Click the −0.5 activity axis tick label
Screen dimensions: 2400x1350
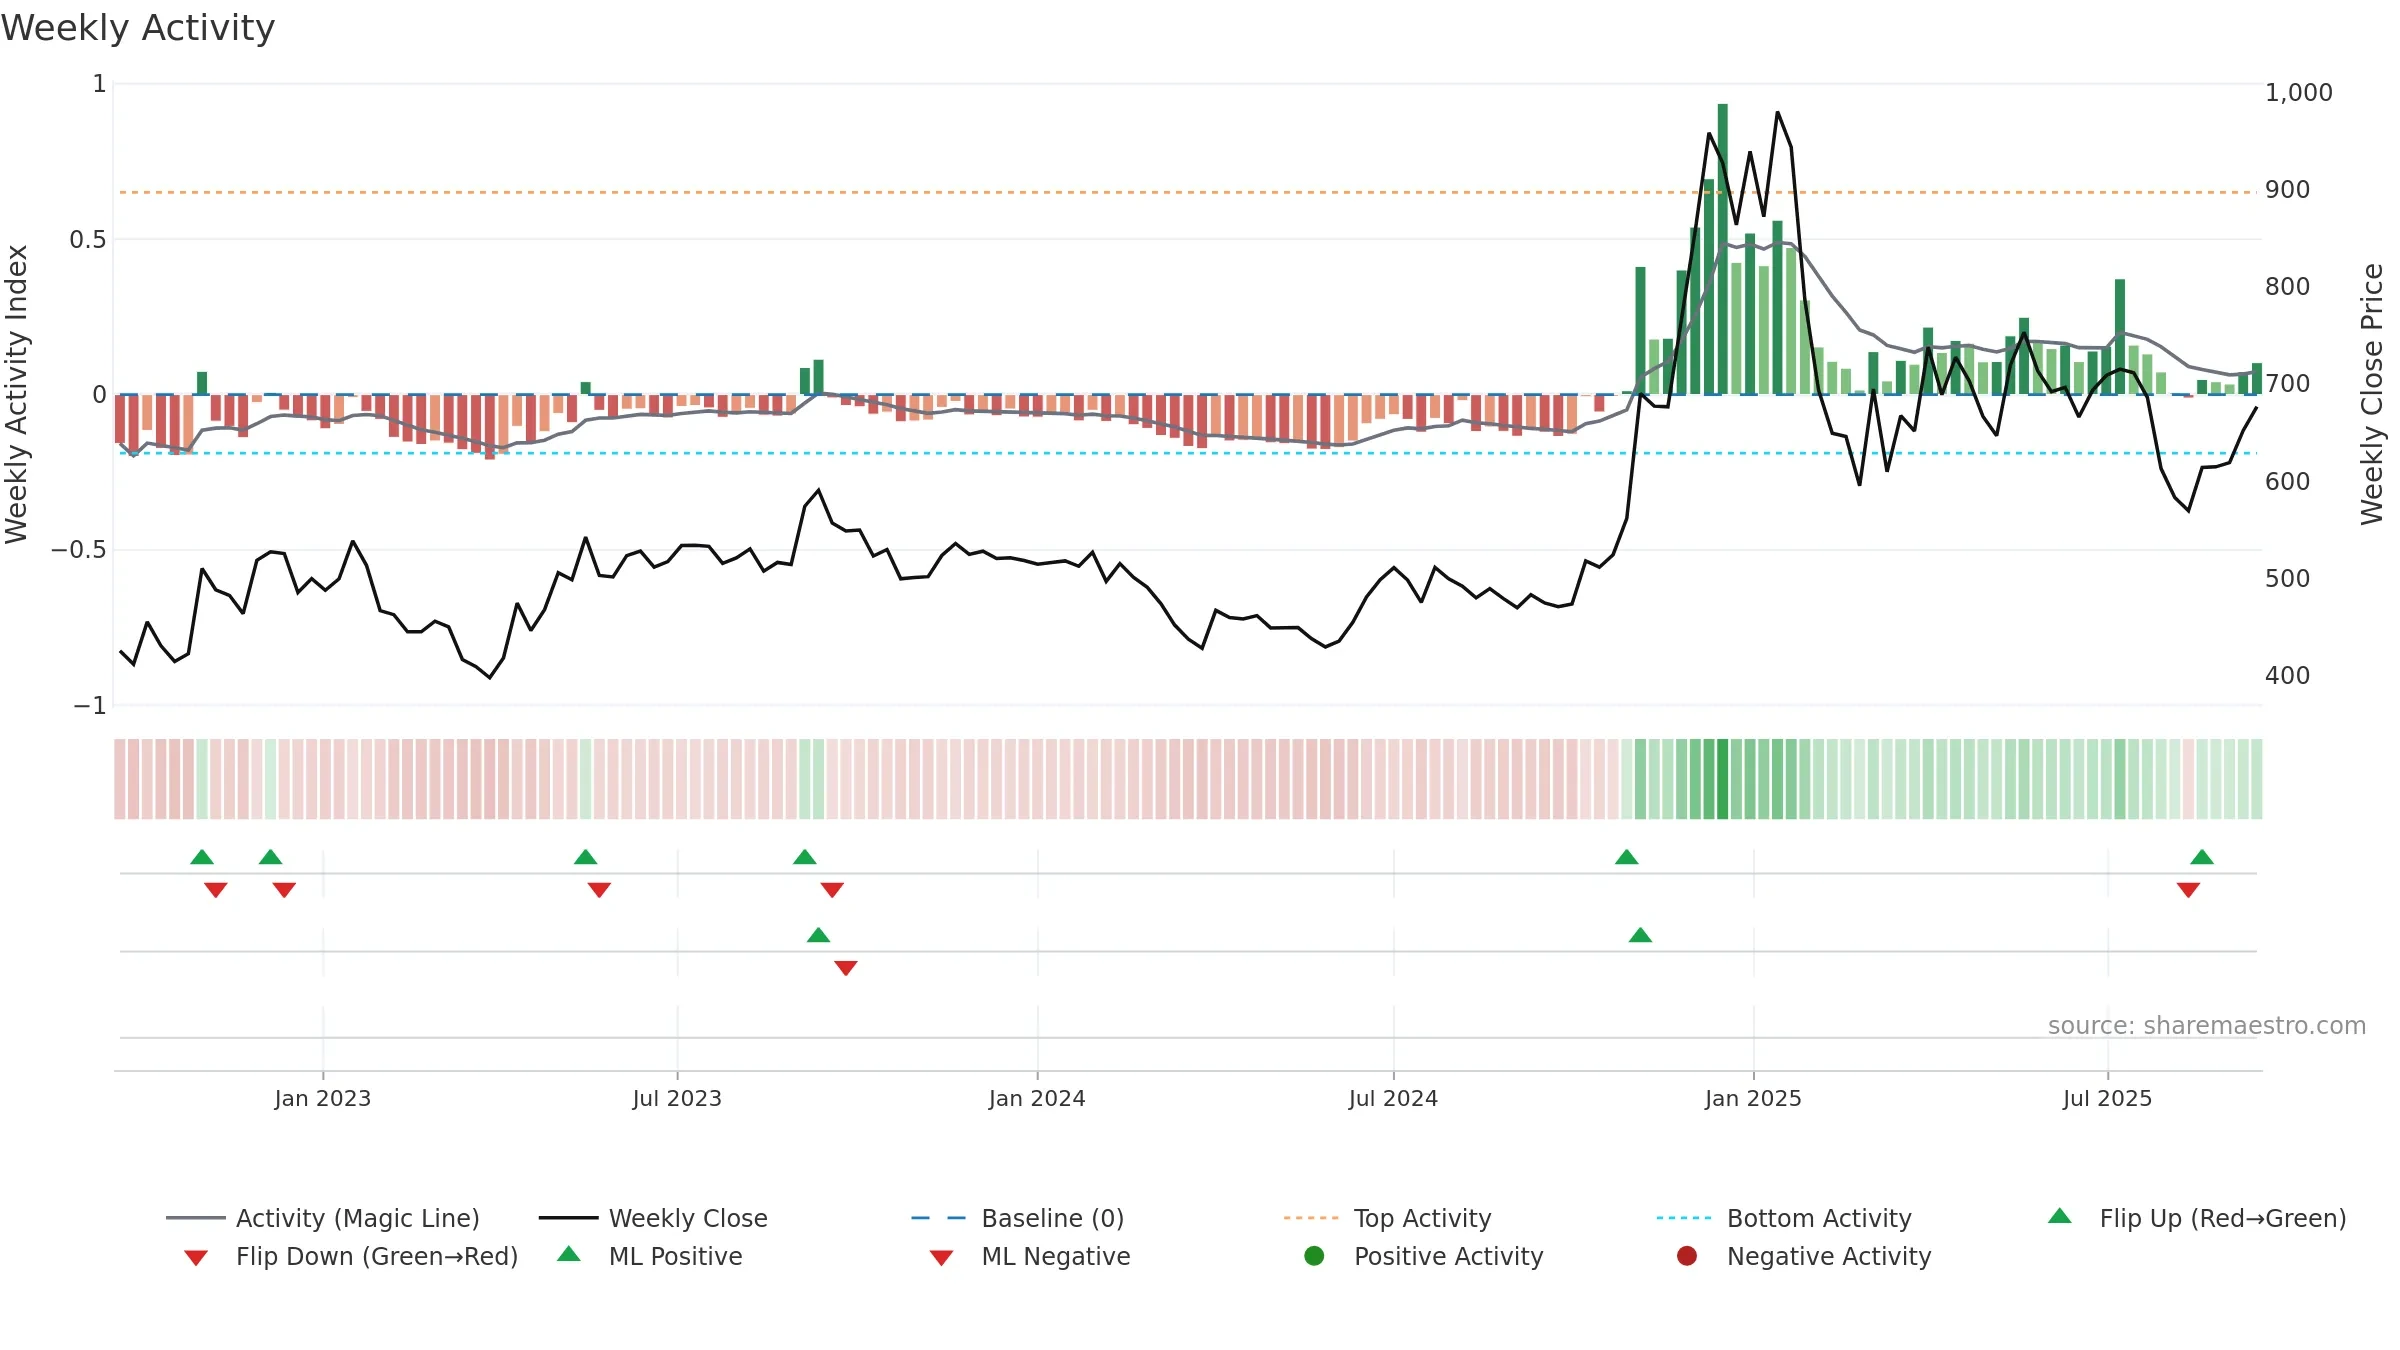coord(78,550)
